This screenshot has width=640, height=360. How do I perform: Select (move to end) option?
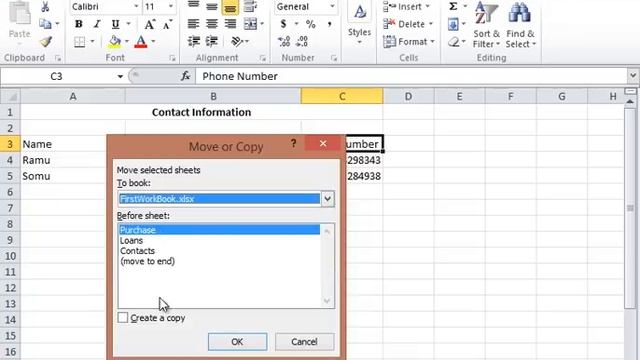[220, 261]
